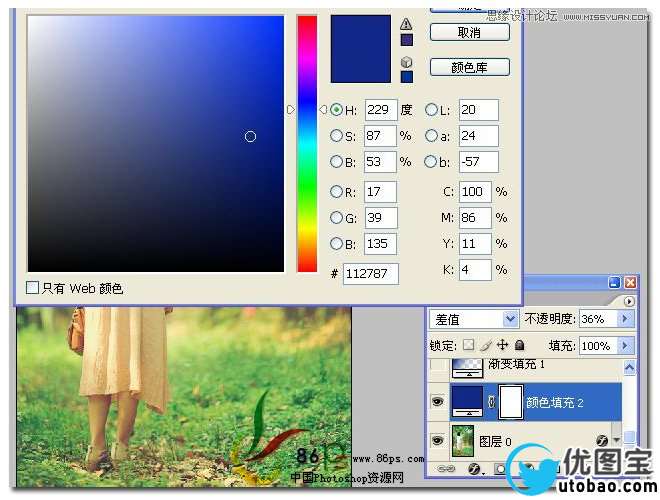Click the blue field showing 135
The width and height of the screenshot is (660, 500).
tap(380, 244)
